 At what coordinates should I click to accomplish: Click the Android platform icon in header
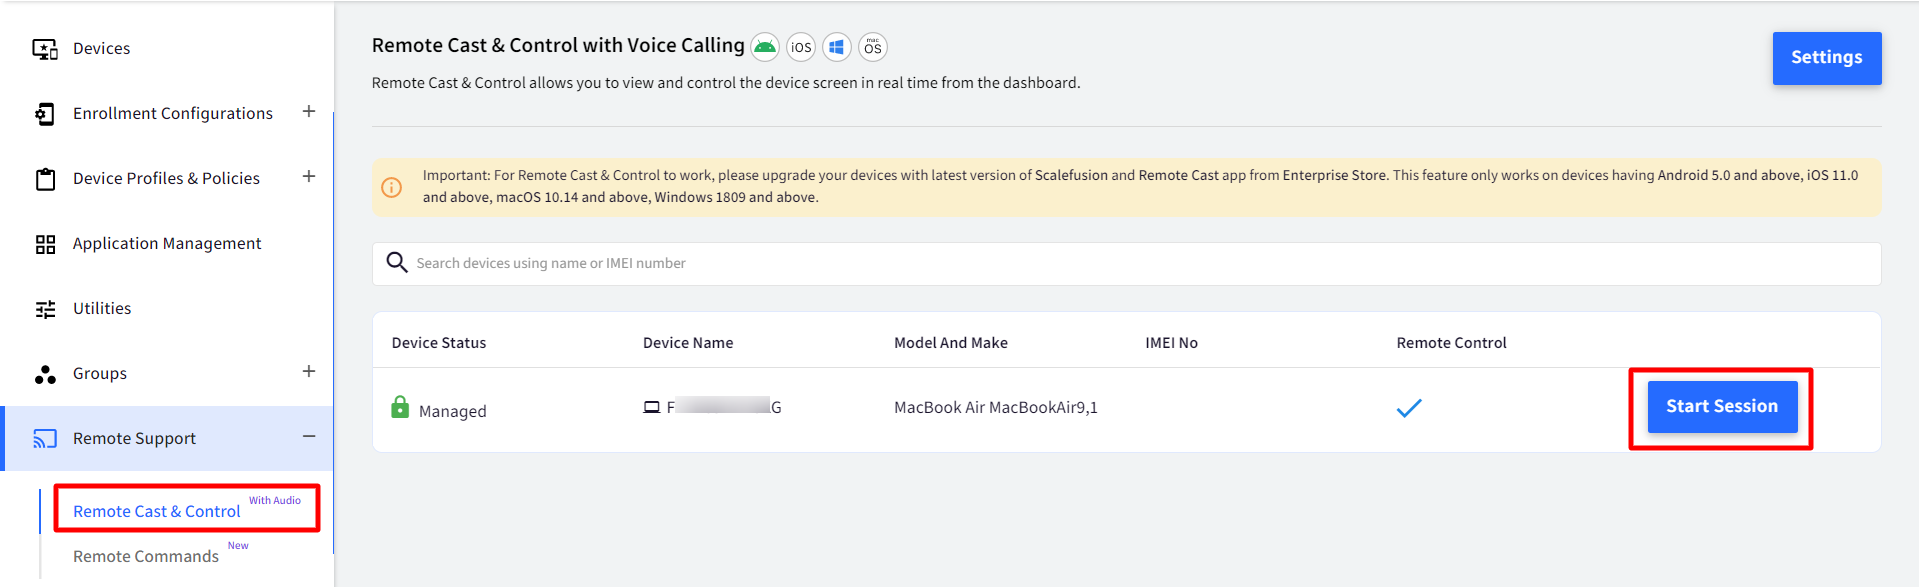point(765,47)
